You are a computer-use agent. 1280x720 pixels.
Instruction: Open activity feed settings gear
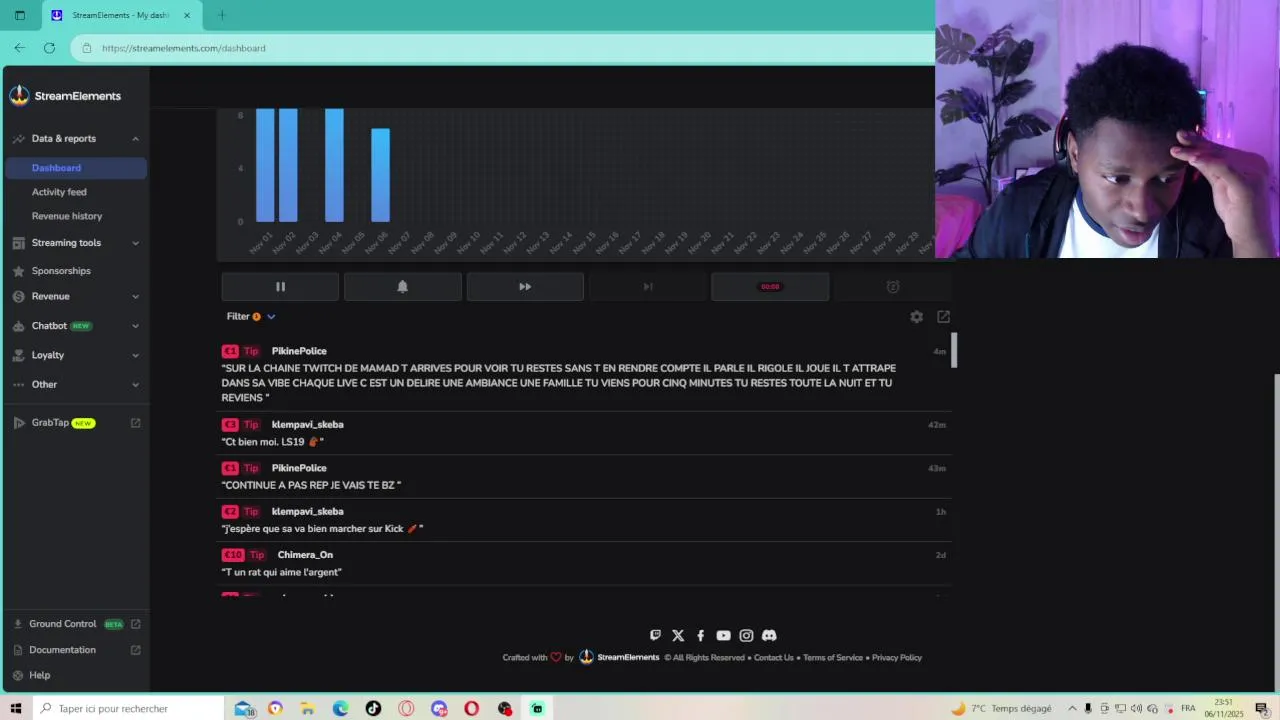[x=917, y=317]
